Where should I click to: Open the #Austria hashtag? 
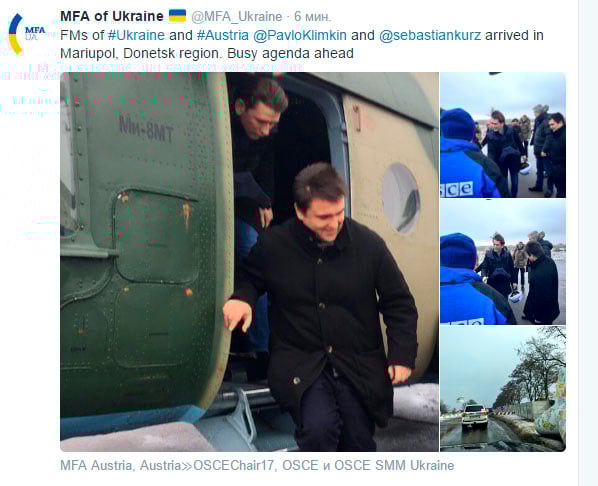coord(223,35)
